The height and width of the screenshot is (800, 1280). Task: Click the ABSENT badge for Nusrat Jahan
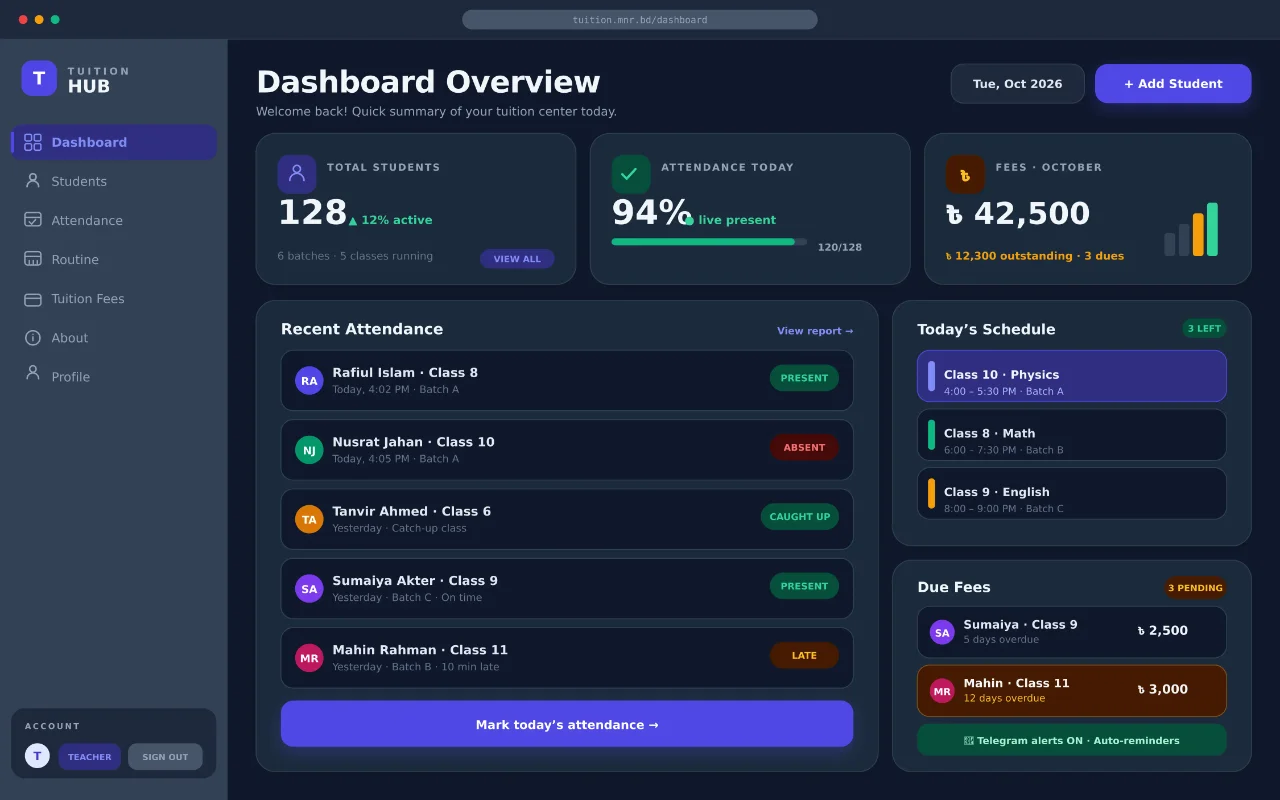tap(804, 448)
